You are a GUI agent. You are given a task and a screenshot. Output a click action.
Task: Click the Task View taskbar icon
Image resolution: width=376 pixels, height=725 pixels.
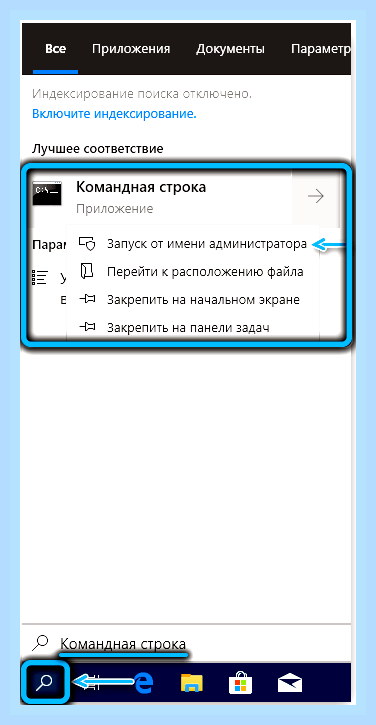click(94, 682)
